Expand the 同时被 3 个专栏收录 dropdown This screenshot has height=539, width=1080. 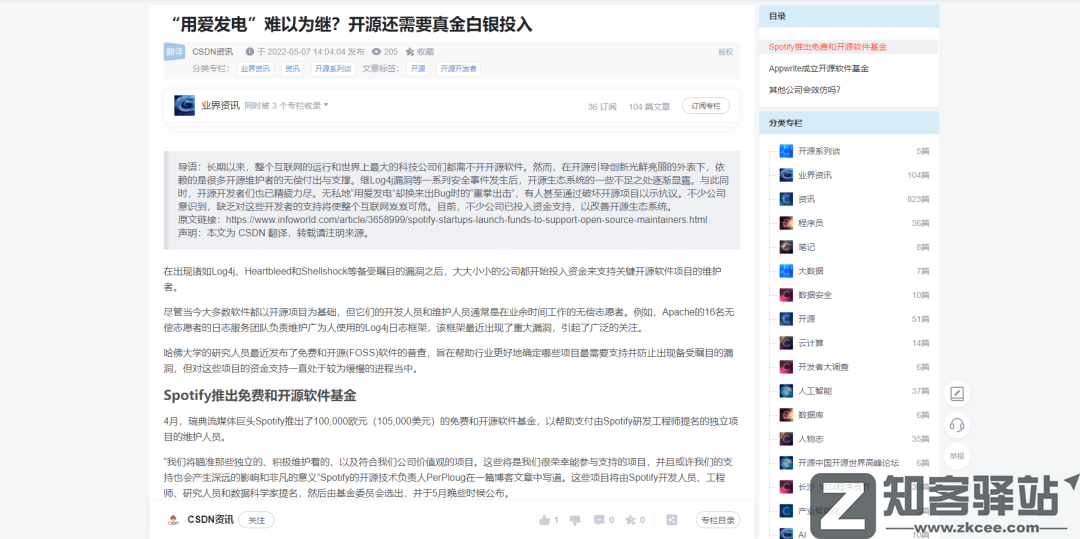click(287, 106)
